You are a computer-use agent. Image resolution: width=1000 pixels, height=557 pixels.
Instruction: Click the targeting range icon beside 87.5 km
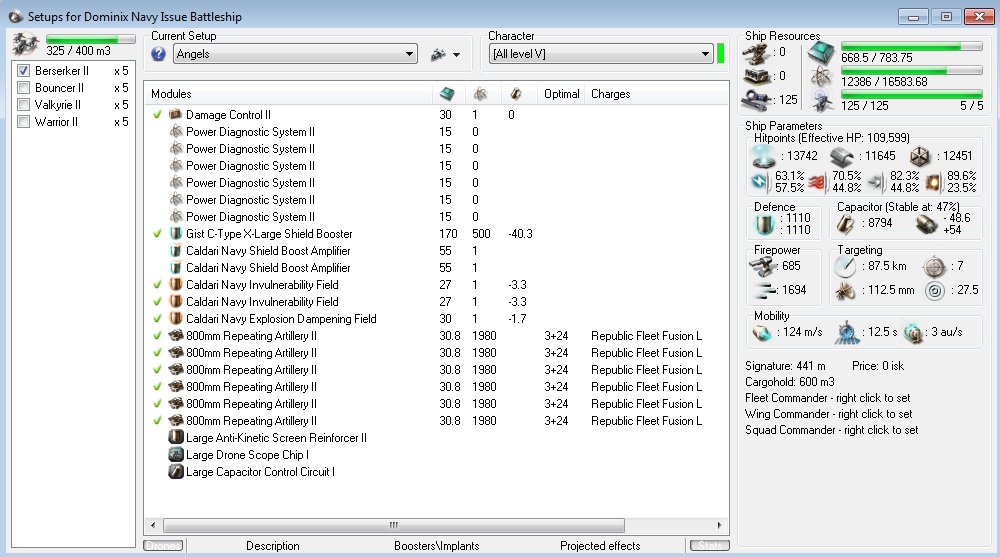coord(845,267)
